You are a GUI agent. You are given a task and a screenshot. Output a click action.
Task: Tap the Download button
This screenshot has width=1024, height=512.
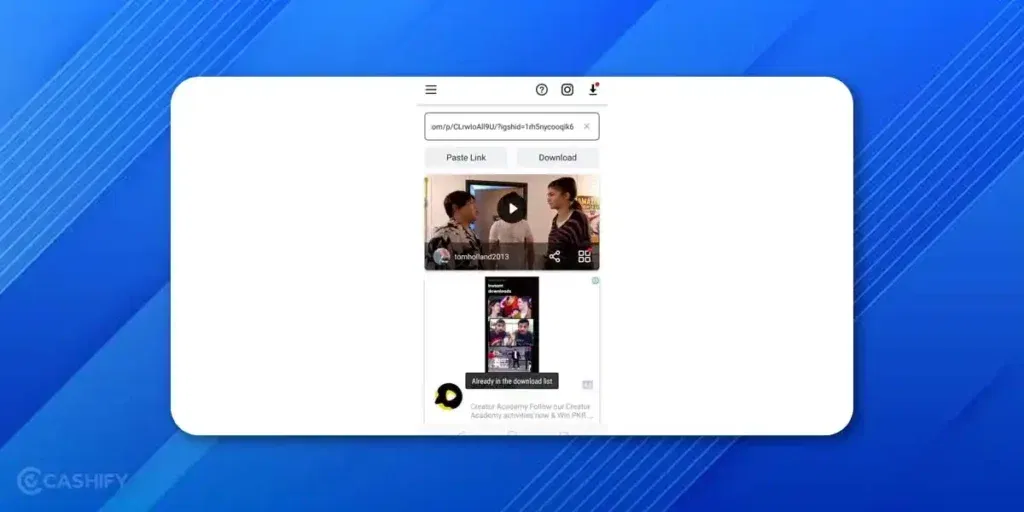point(558,157)
